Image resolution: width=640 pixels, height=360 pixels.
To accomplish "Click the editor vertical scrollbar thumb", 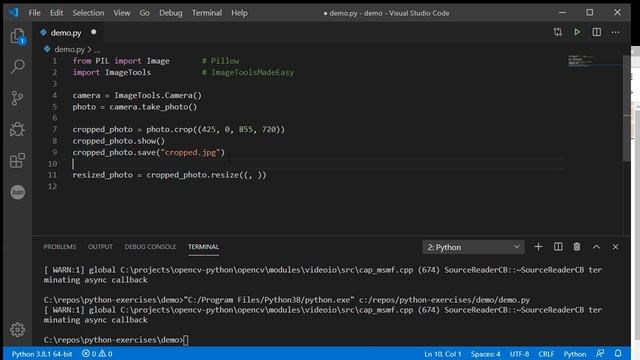I will 627,108.
